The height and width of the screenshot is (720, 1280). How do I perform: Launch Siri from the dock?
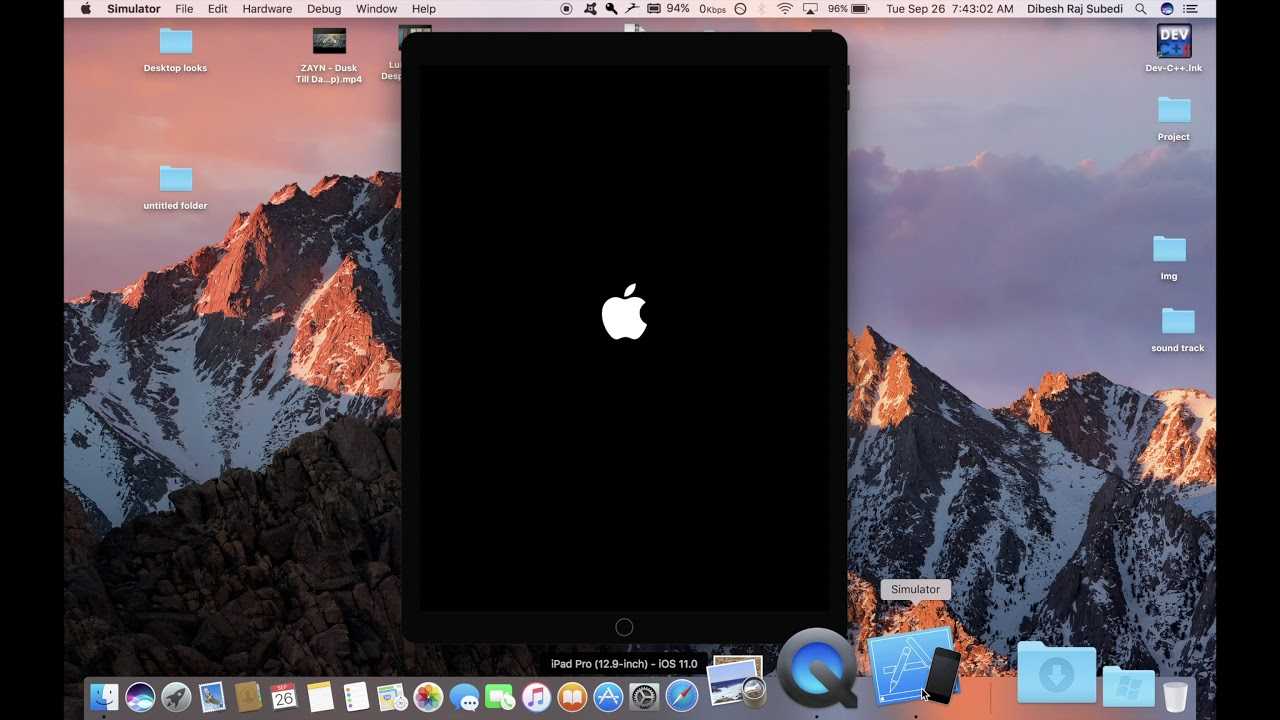(x=140, y=697)
